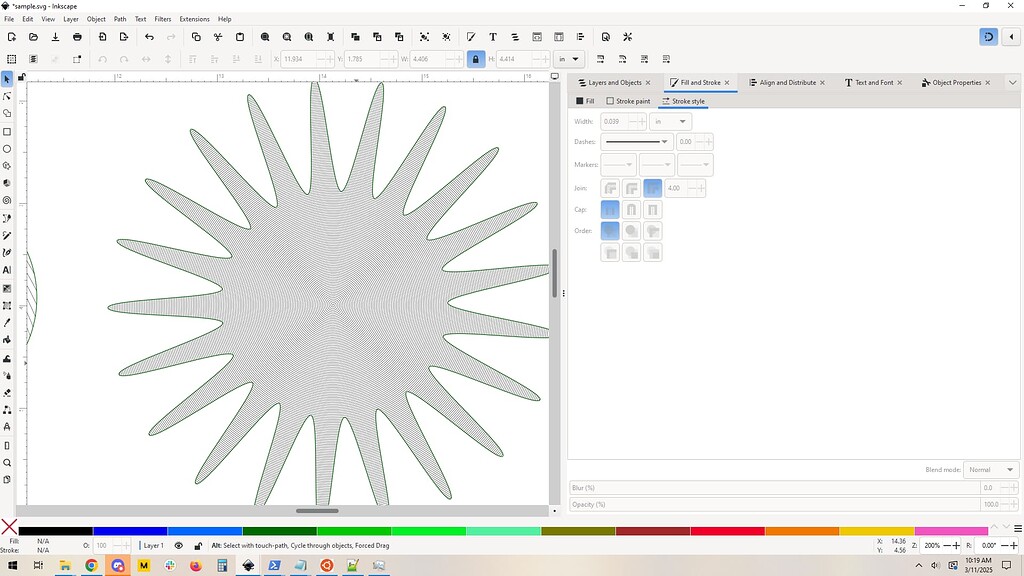Click the zoom percentage field
The image size is (1024, 576).
point(932,545)
